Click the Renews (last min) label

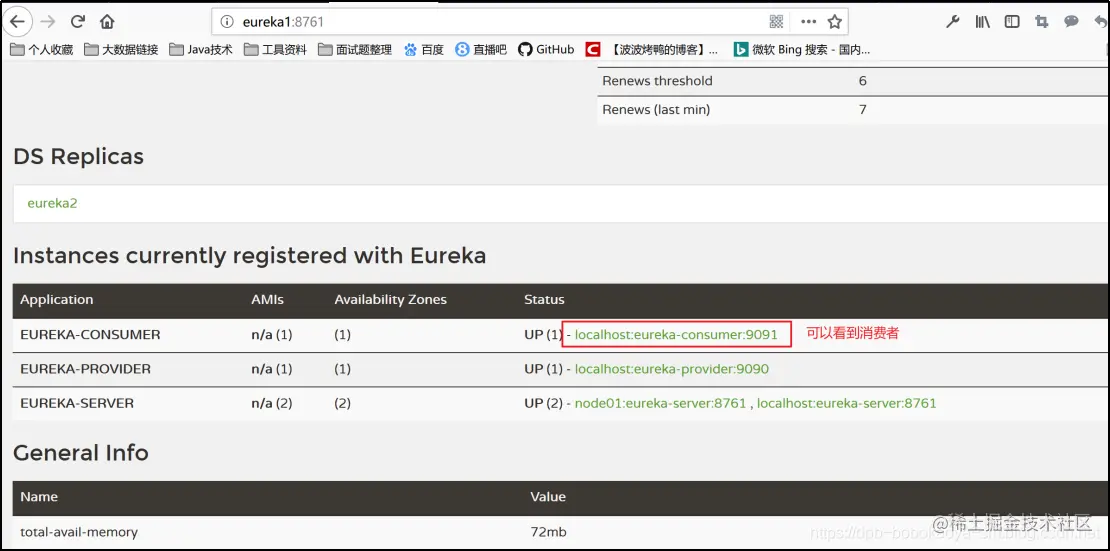[x=656, y=110]
